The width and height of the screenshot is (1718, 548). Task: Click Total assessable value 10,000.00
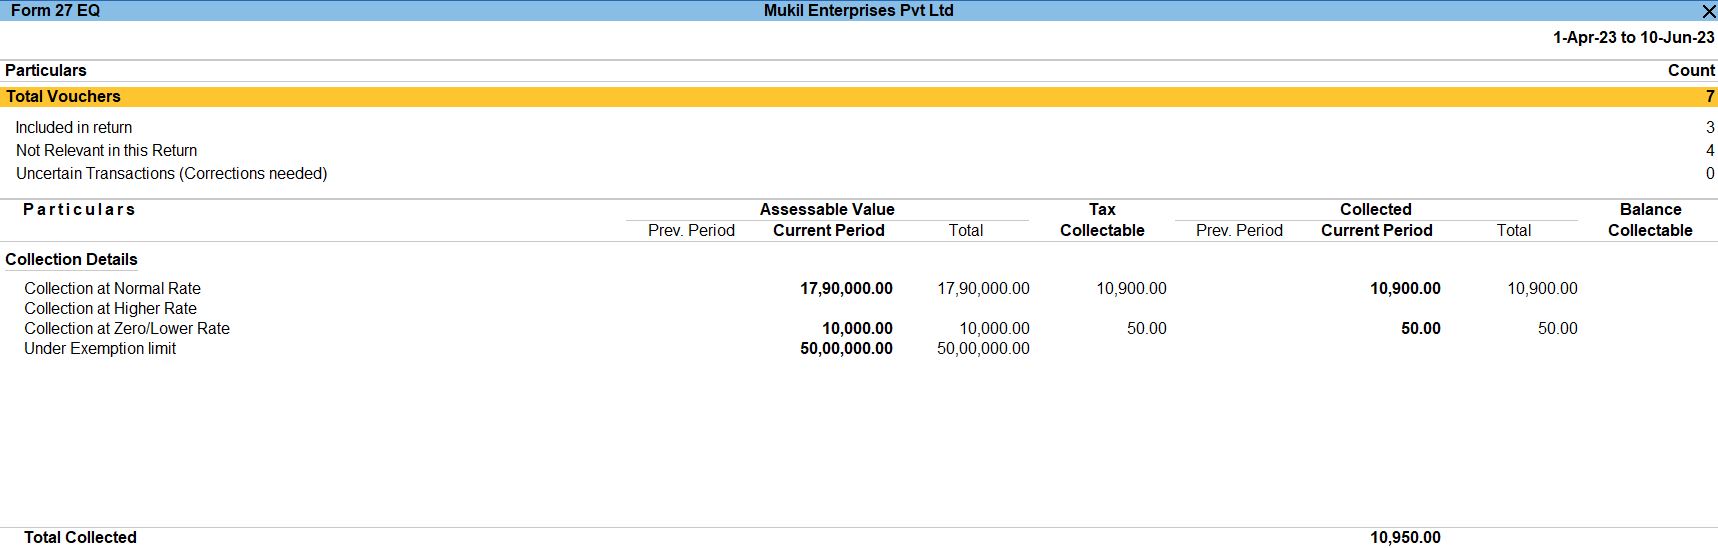tap(994, 328)
